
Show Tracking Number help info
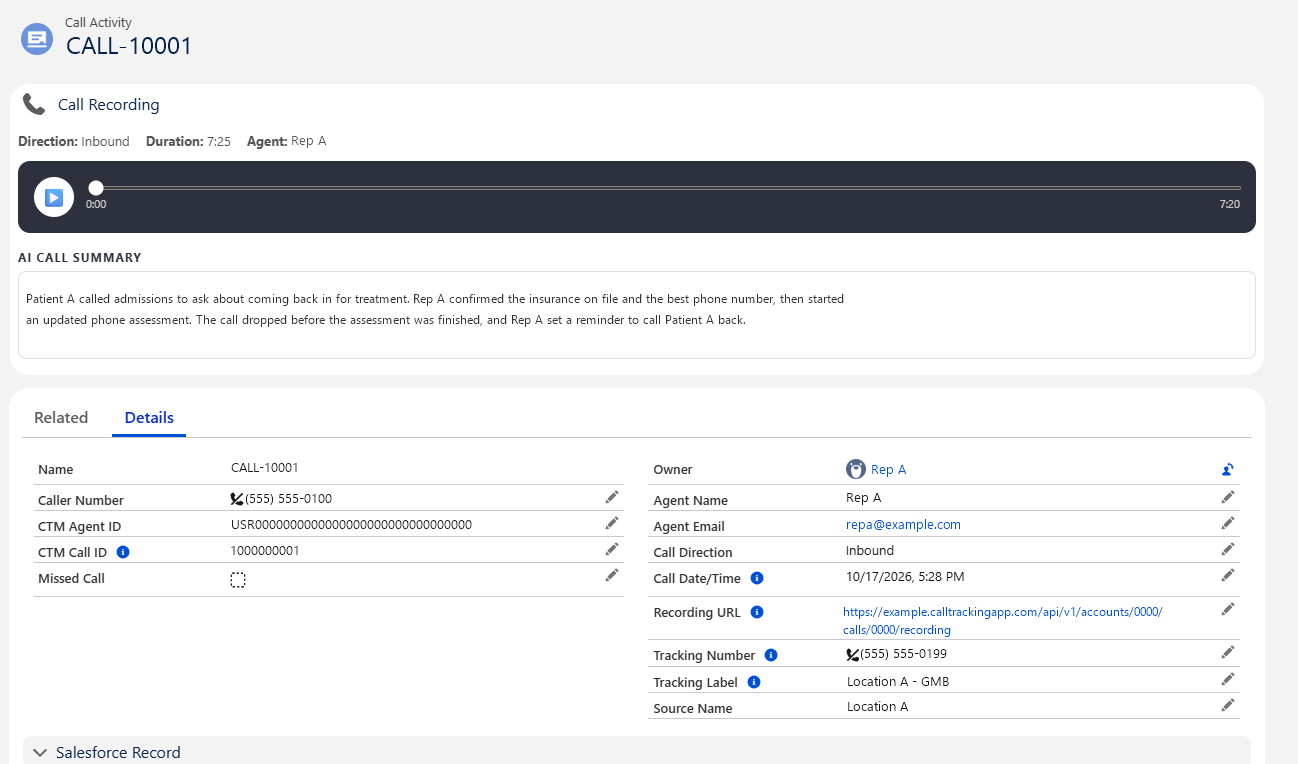pos(771,655)
